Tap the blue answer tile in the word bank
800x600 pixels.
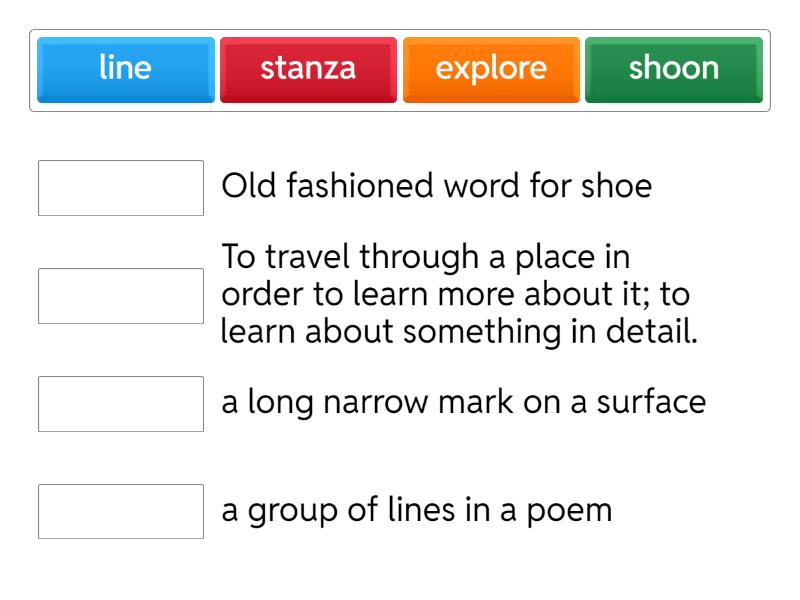coord(126,69)
